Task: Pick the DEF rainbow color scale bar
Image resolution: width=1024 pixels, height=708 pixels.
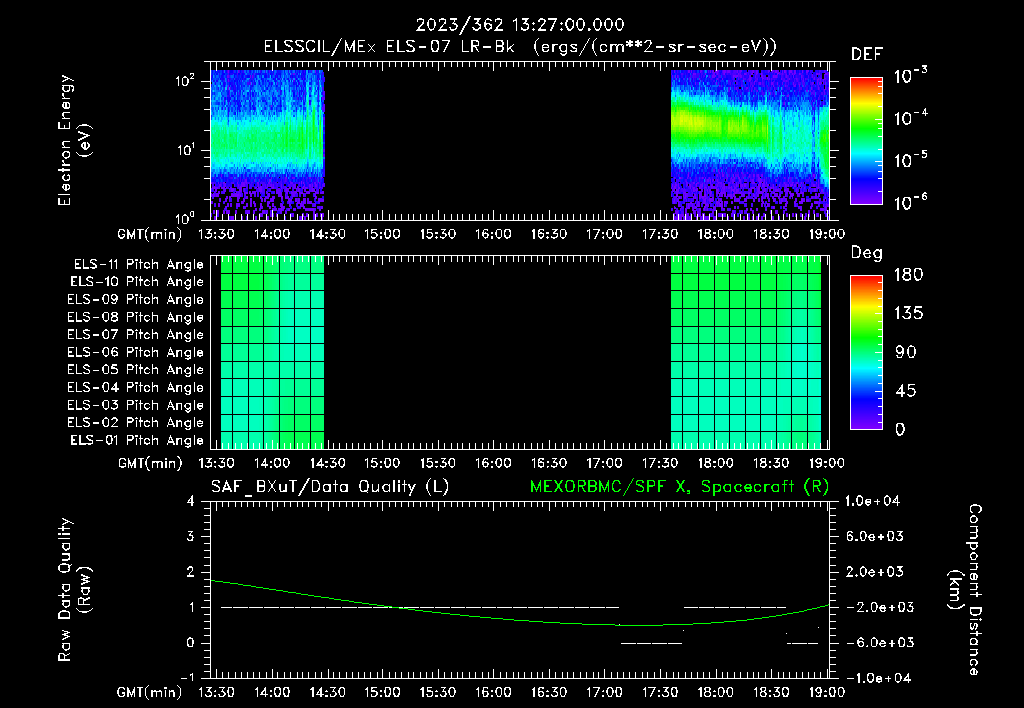Action: click(x=866, y=141)
